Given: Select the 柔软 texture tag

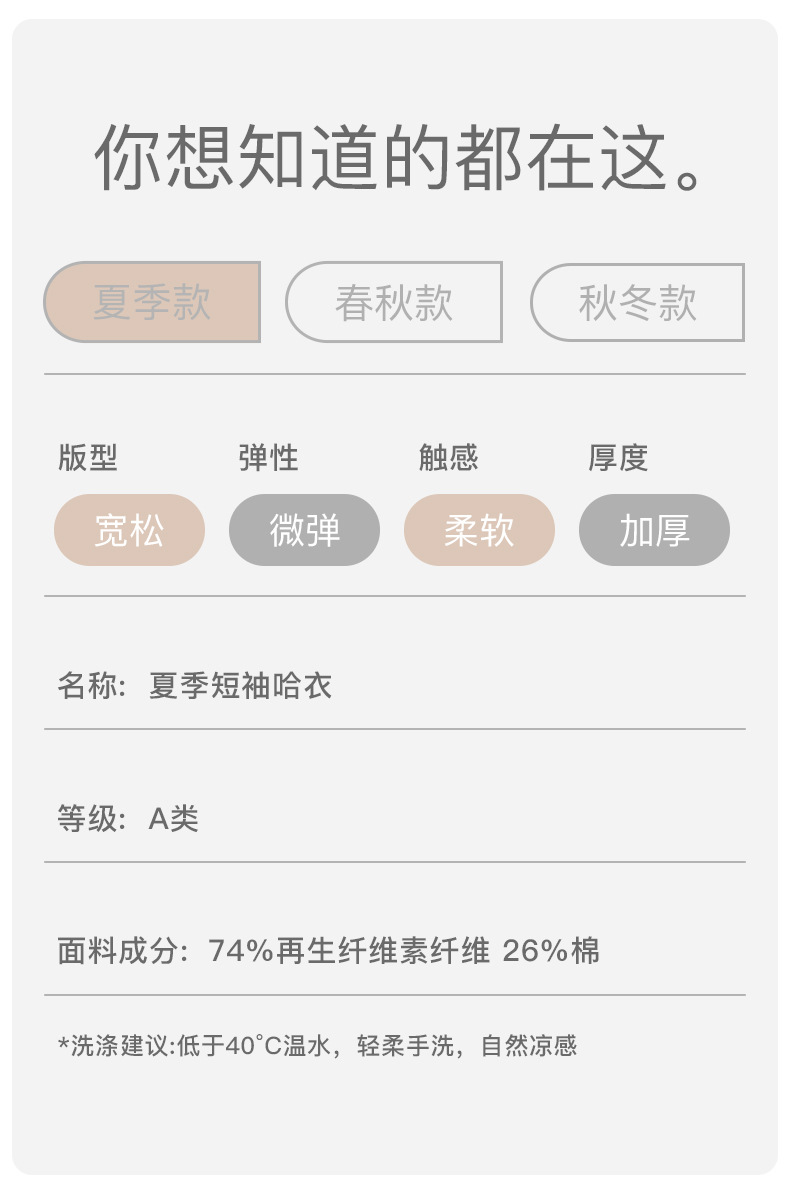Looking at the screenshot, I should tap(479, 530).
